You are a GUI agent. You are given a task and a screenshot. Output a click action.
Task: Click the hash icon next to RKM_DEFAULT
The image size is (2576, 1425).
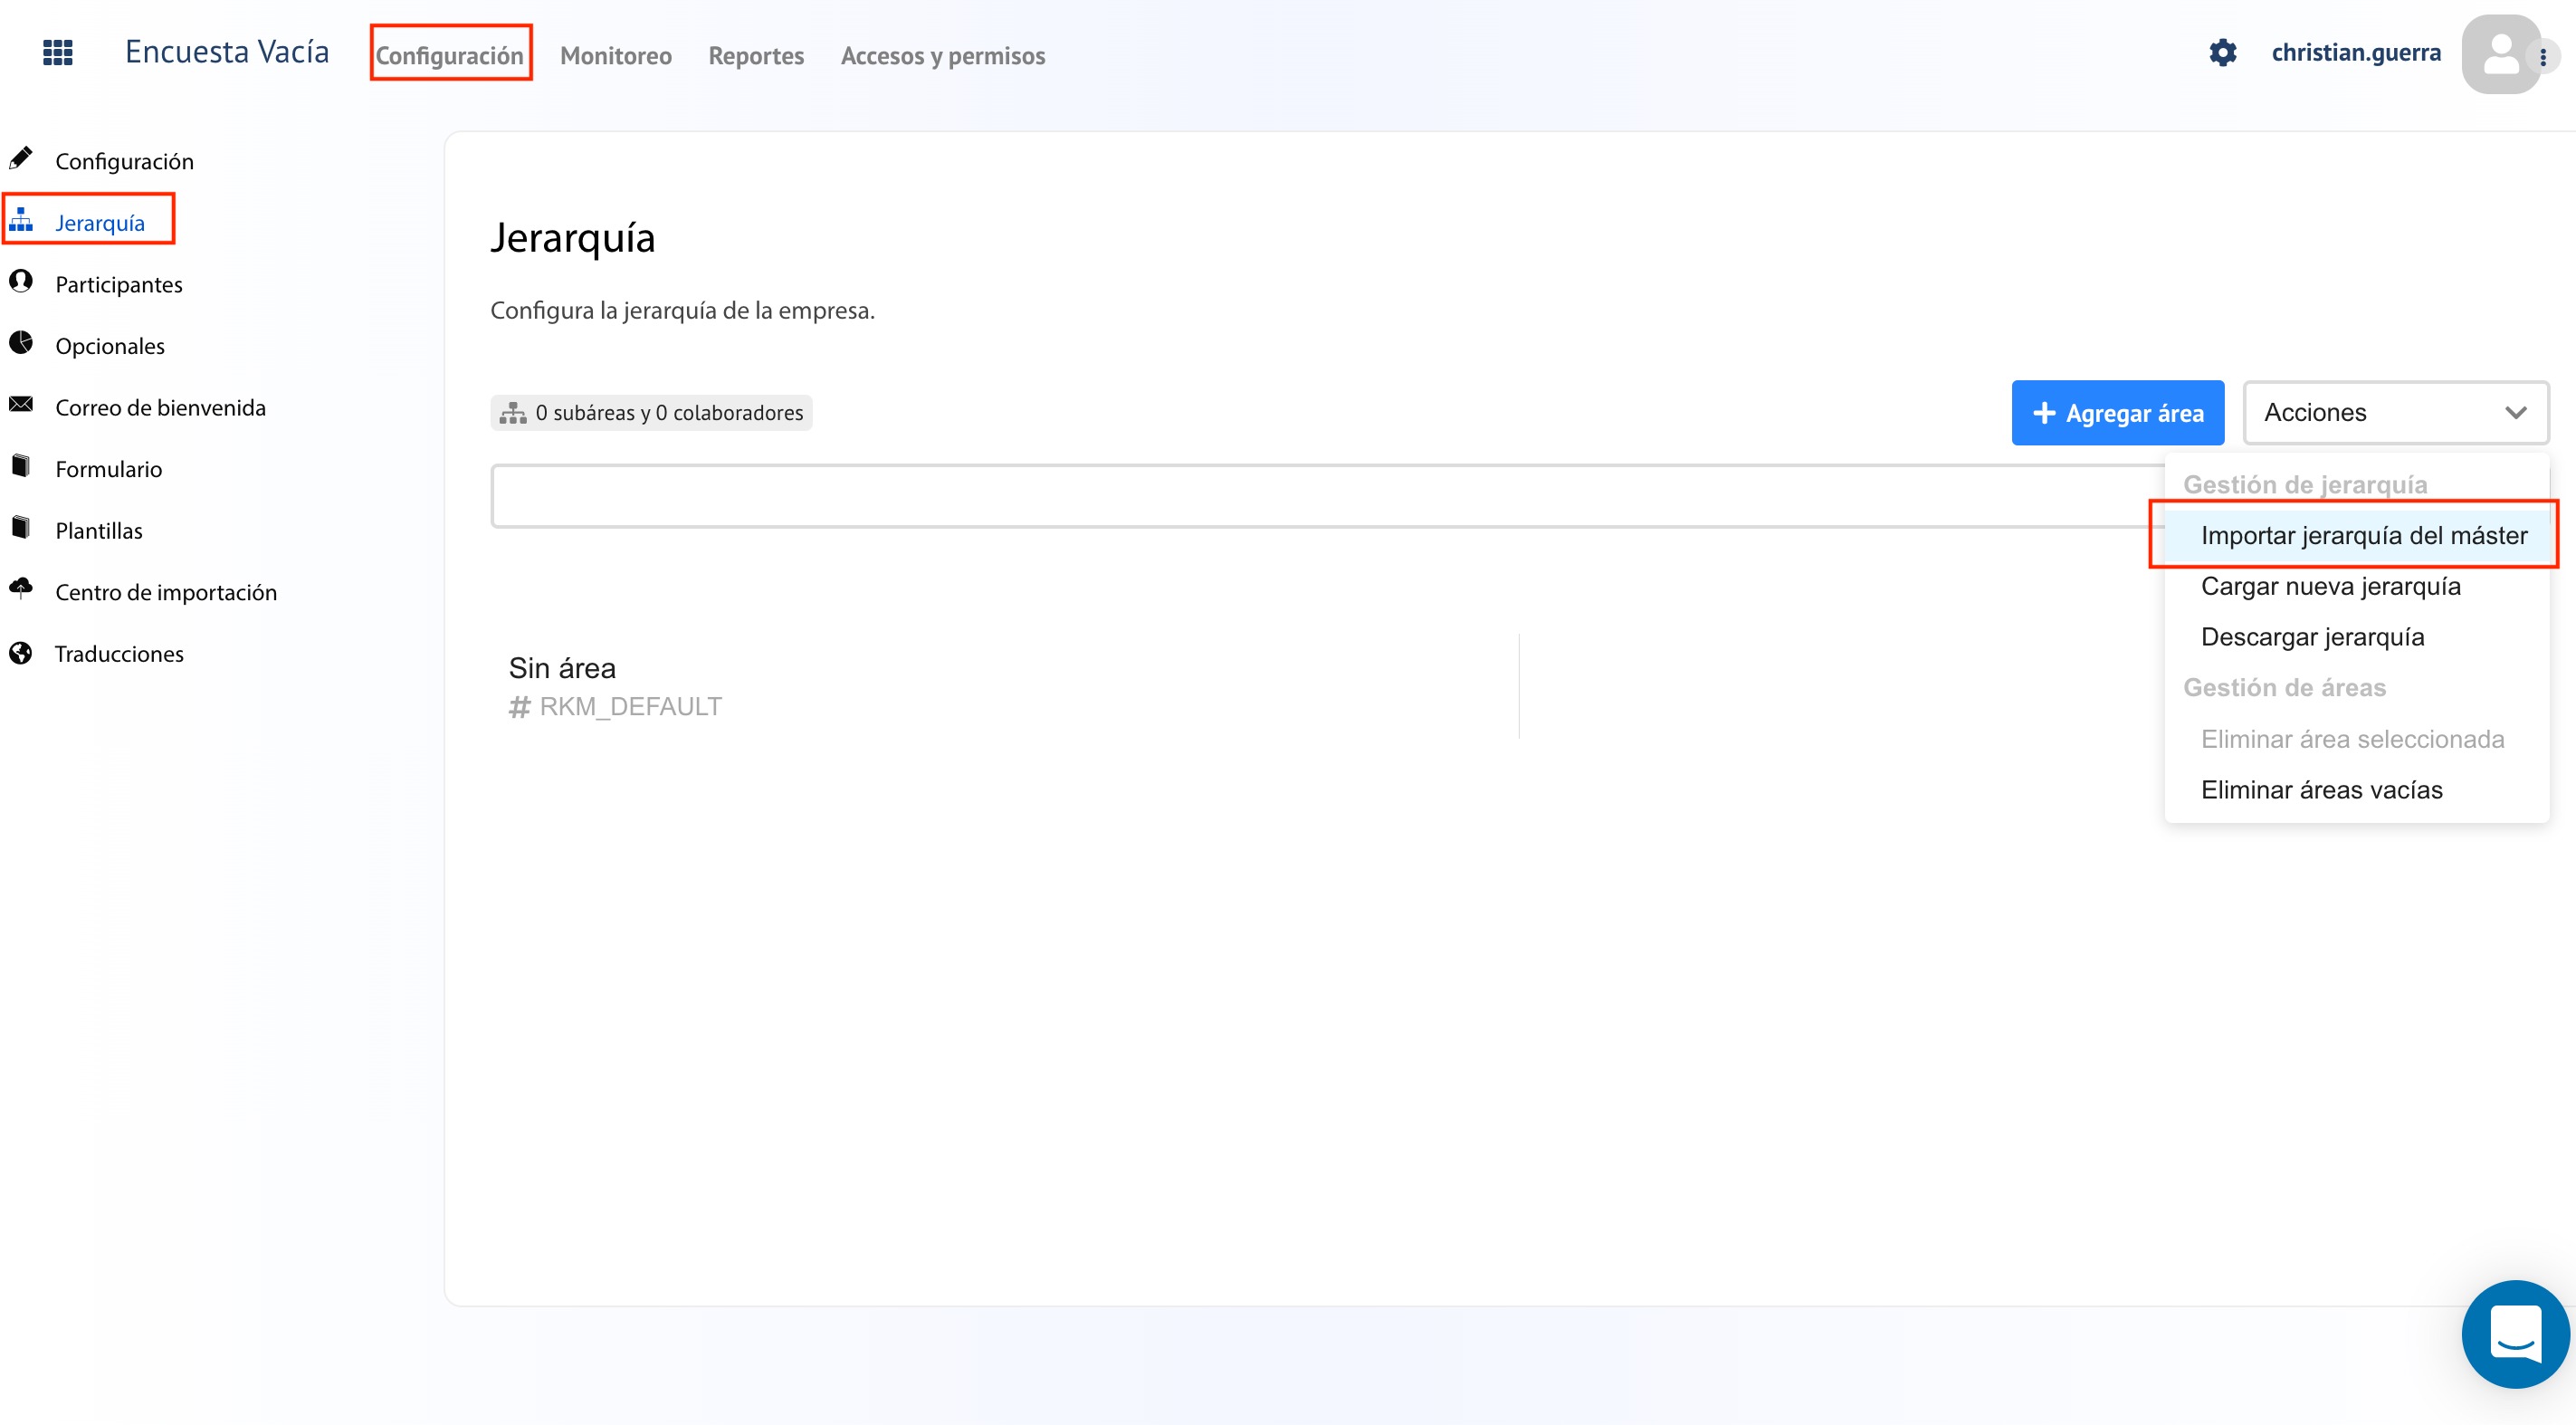[x=519, y=708]
